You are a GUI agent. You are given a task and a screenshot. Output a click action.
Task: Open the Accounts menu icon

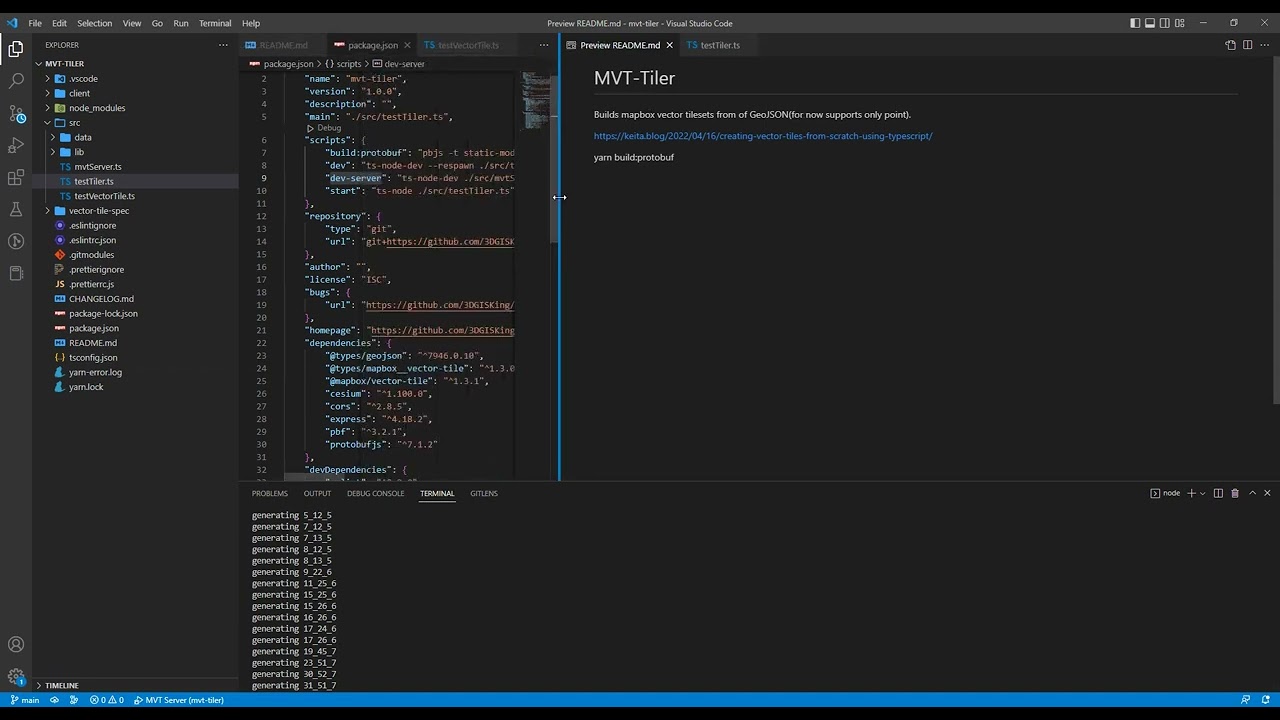(16, 645)
